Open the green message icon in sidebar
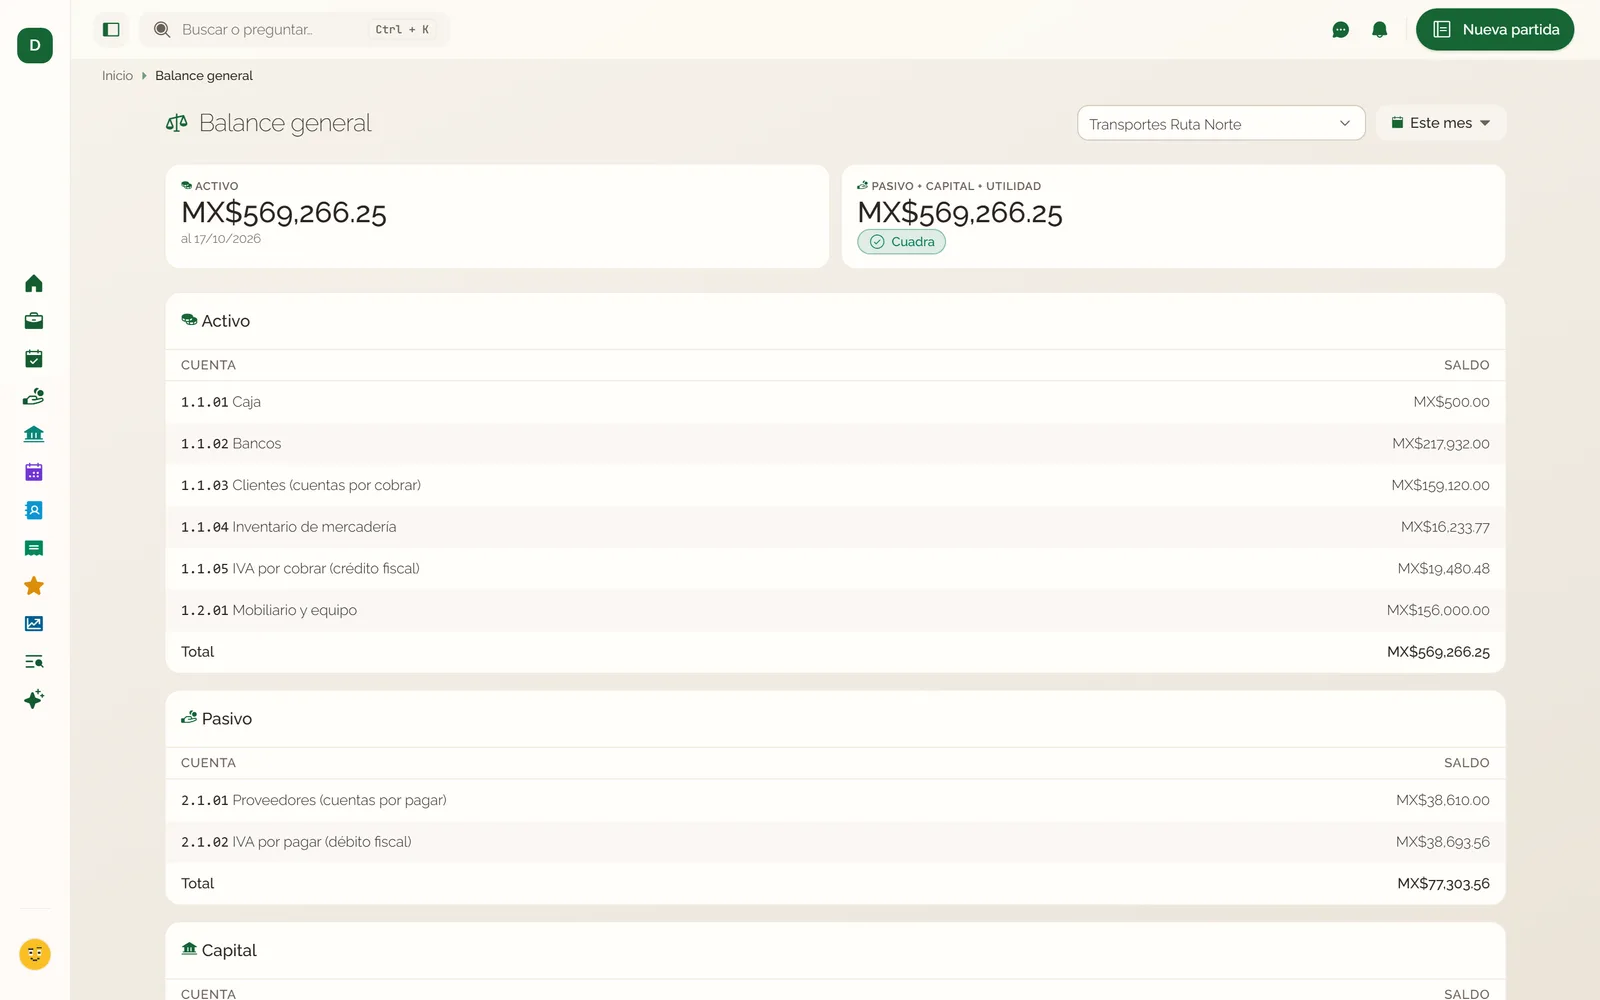The image size is (1600, 1000). point(34,548)
